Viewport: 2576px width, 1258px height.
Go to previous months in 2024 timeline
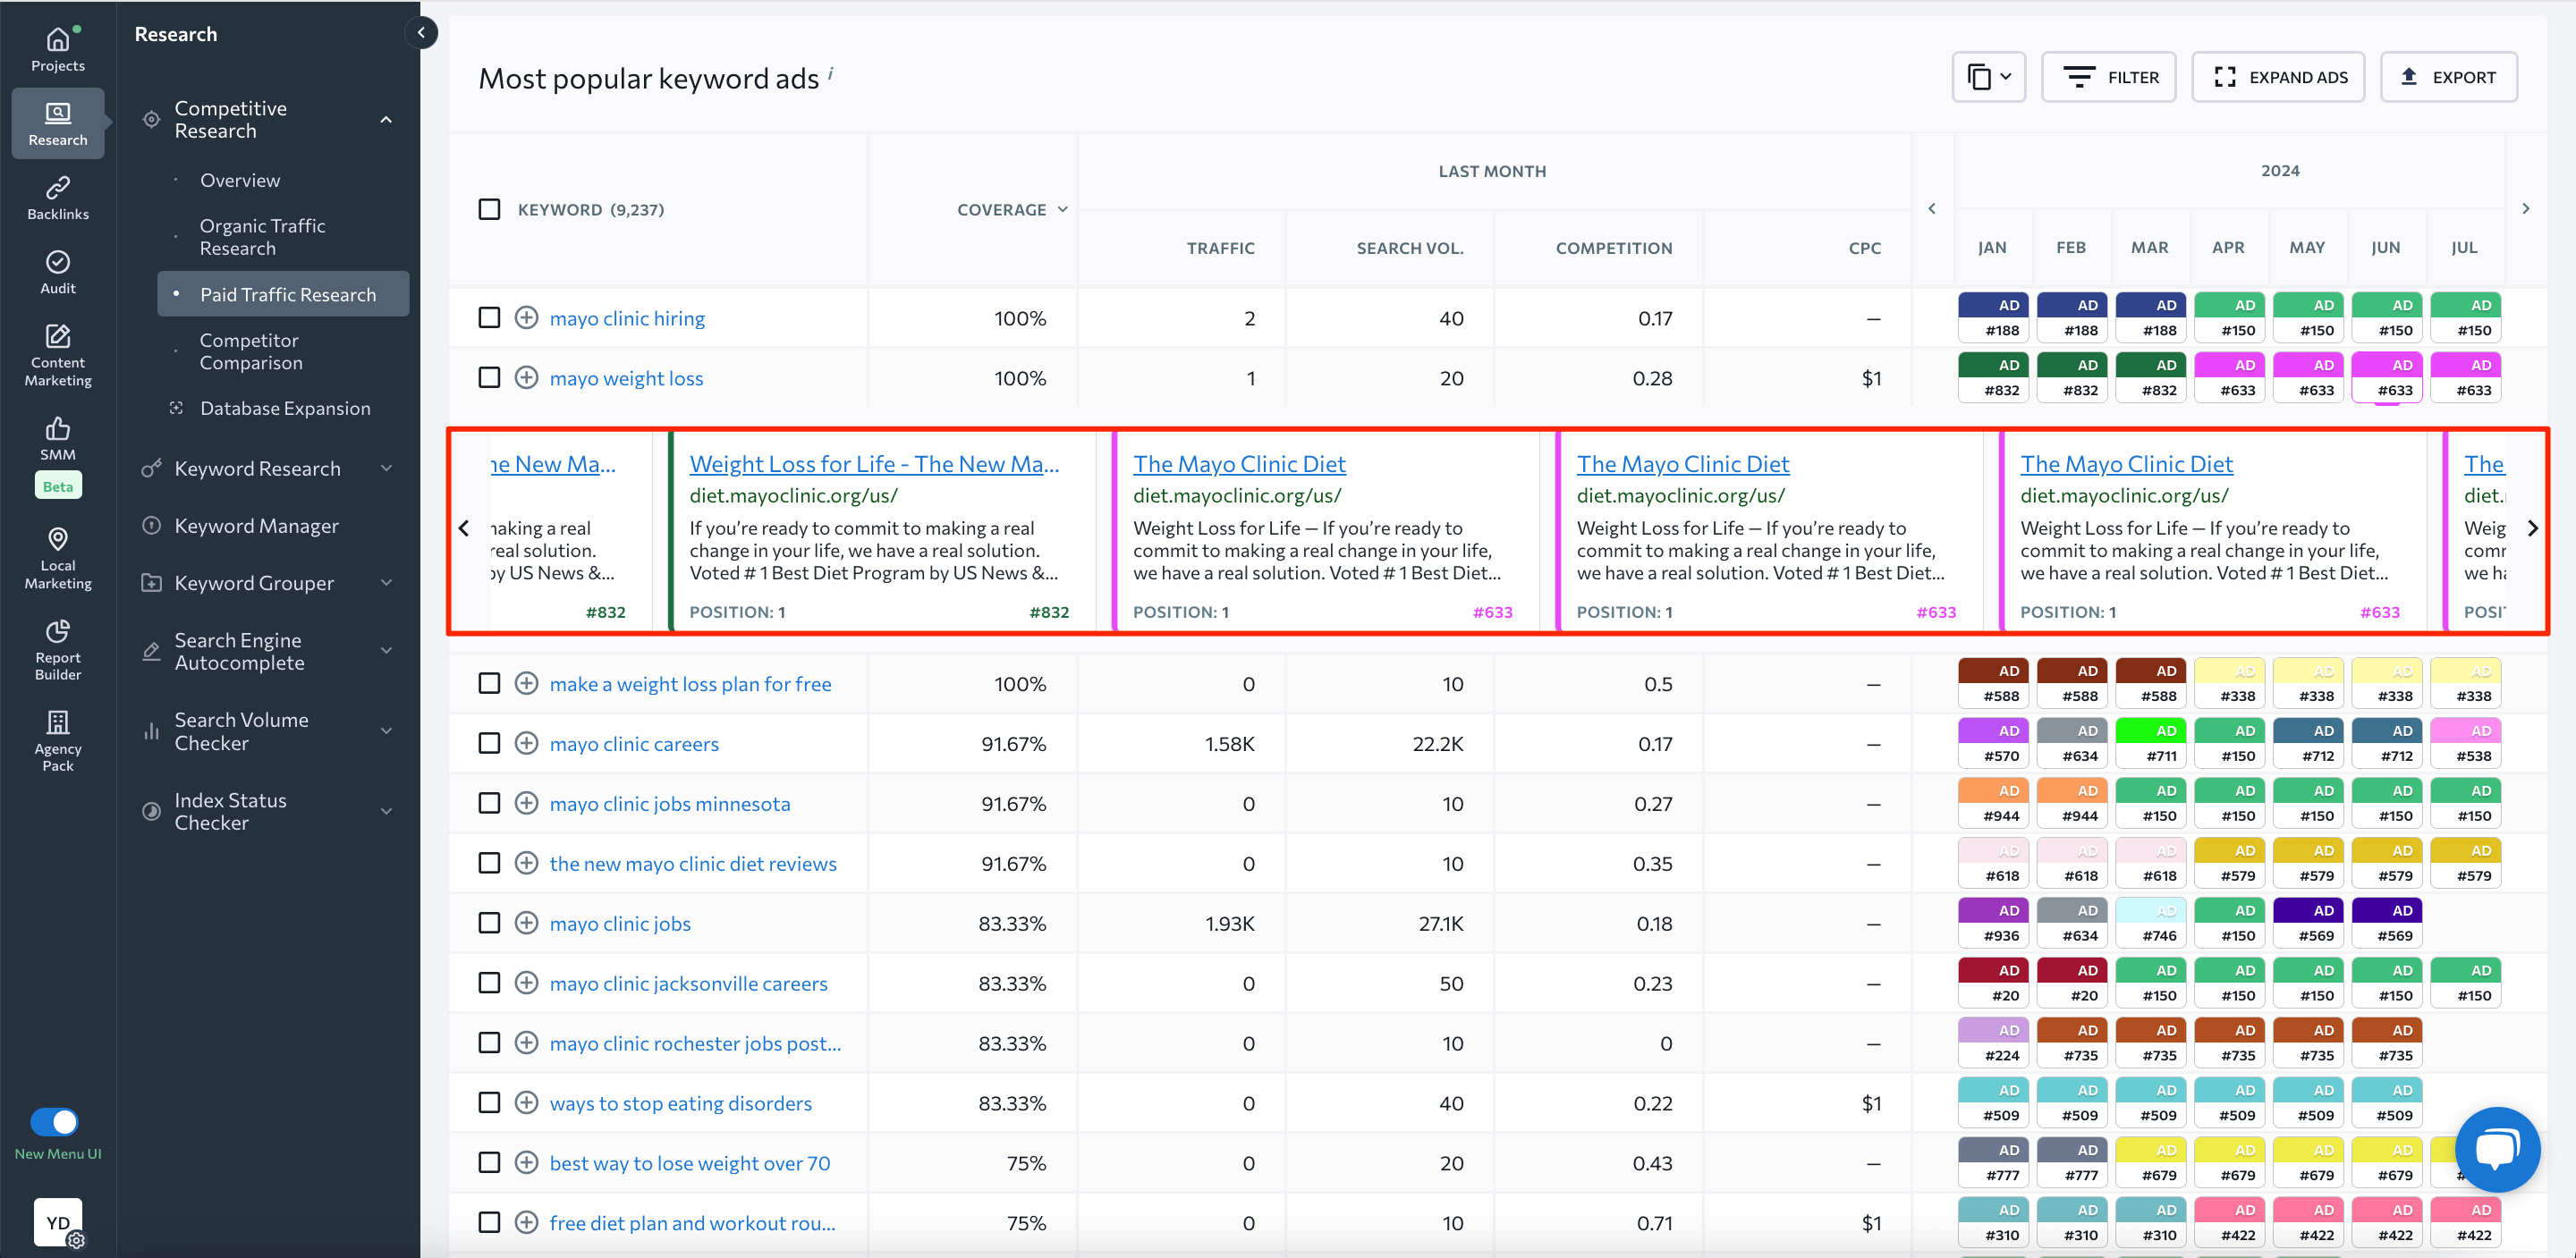click(1932, 209)
